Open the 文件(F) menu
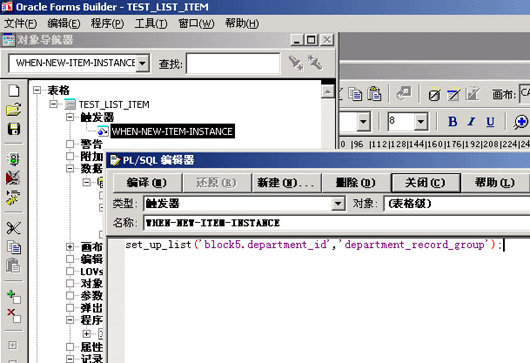Image resolution: width=530 pixels, height=363 pixels. tap(20, 23)
